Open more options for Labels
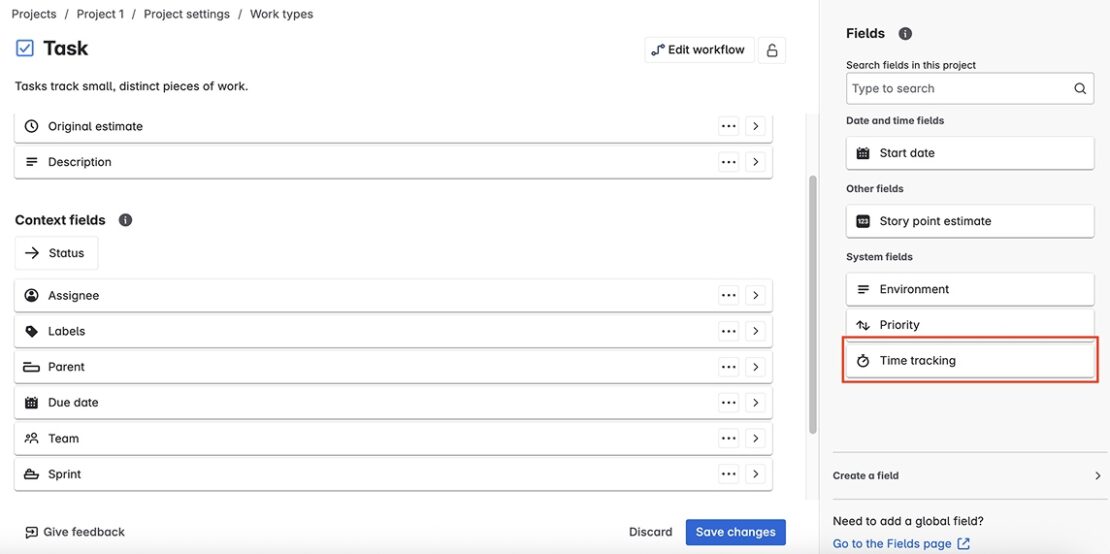 [x=728, y=331]
